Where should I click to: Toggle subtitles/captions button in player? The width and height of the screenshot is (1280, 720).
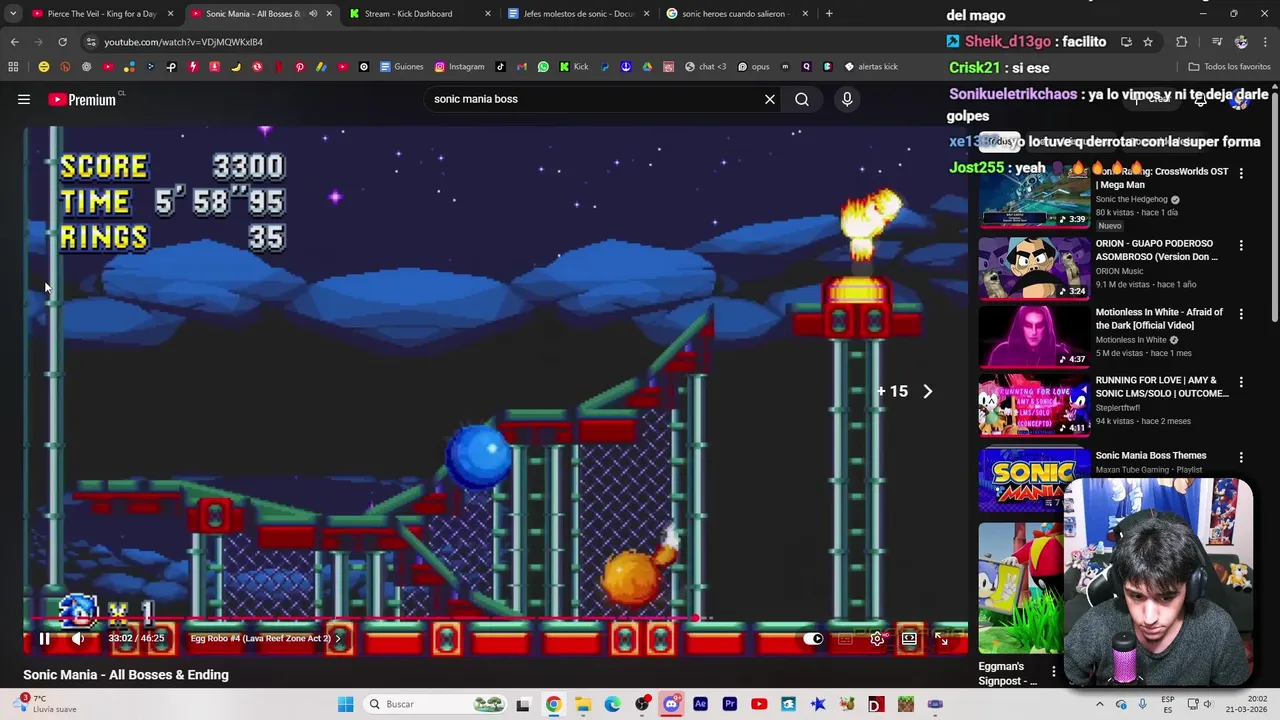point(845,638)
